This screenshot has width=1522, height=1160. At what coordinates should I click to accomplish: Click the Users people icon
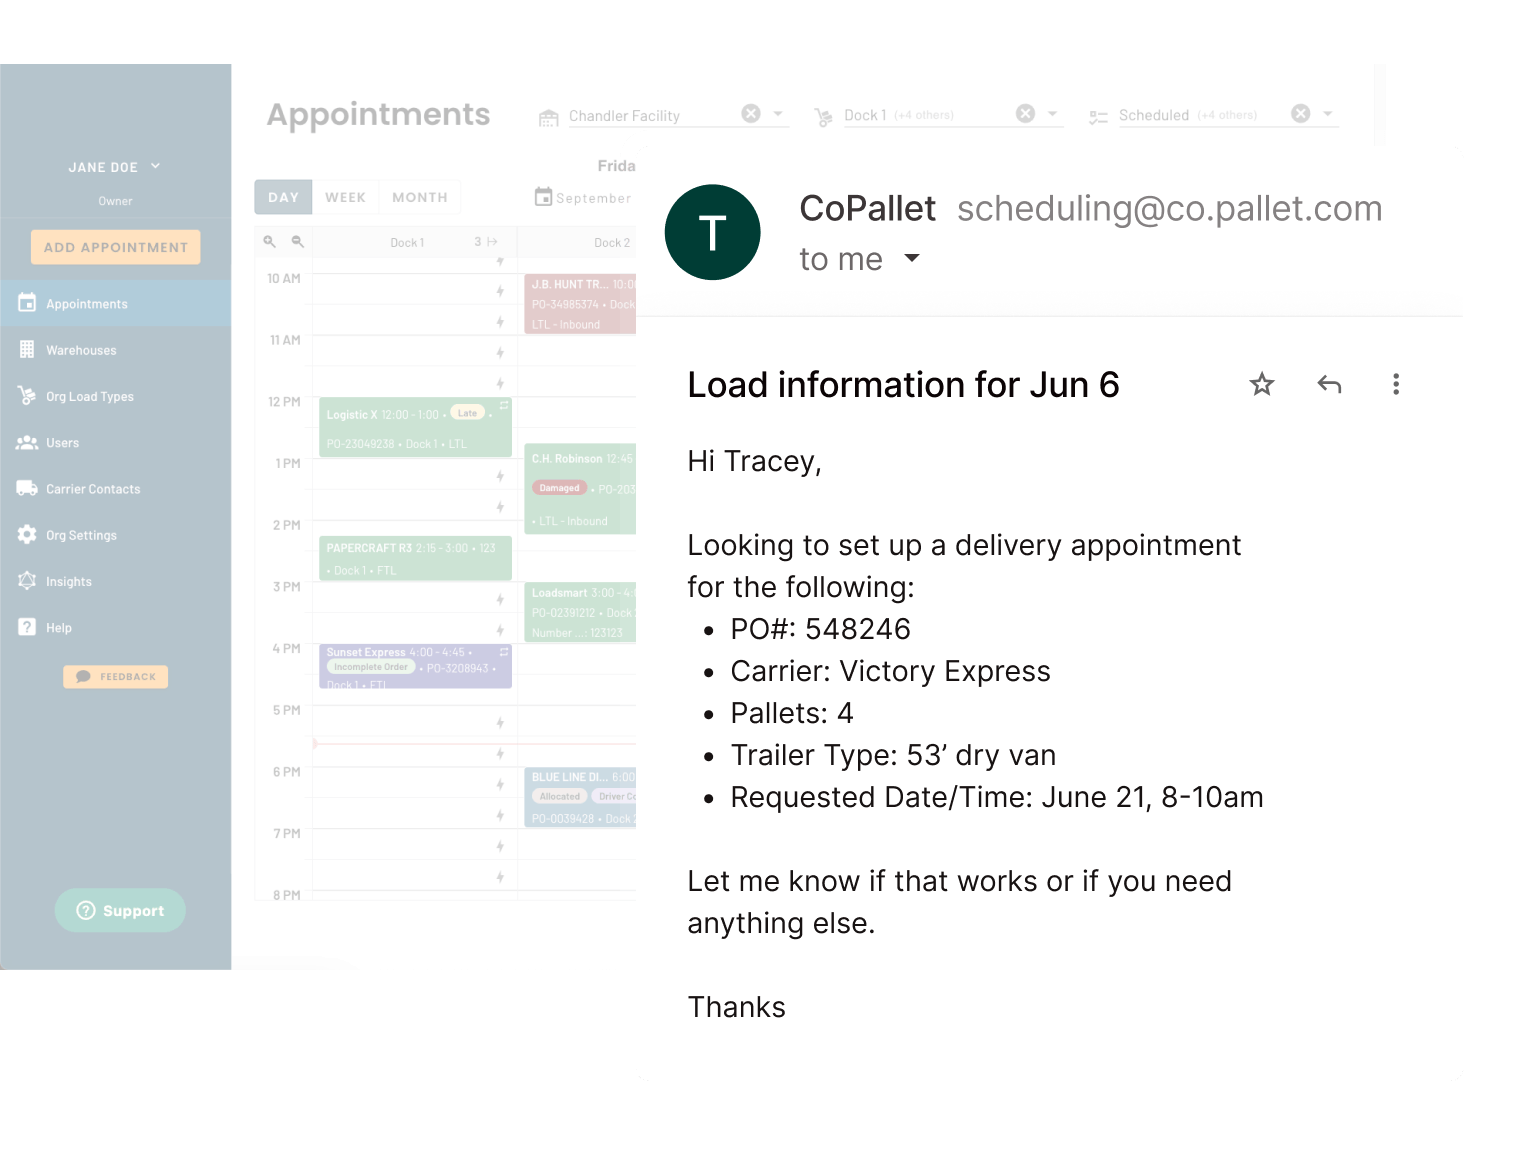[x=27, y=442]
